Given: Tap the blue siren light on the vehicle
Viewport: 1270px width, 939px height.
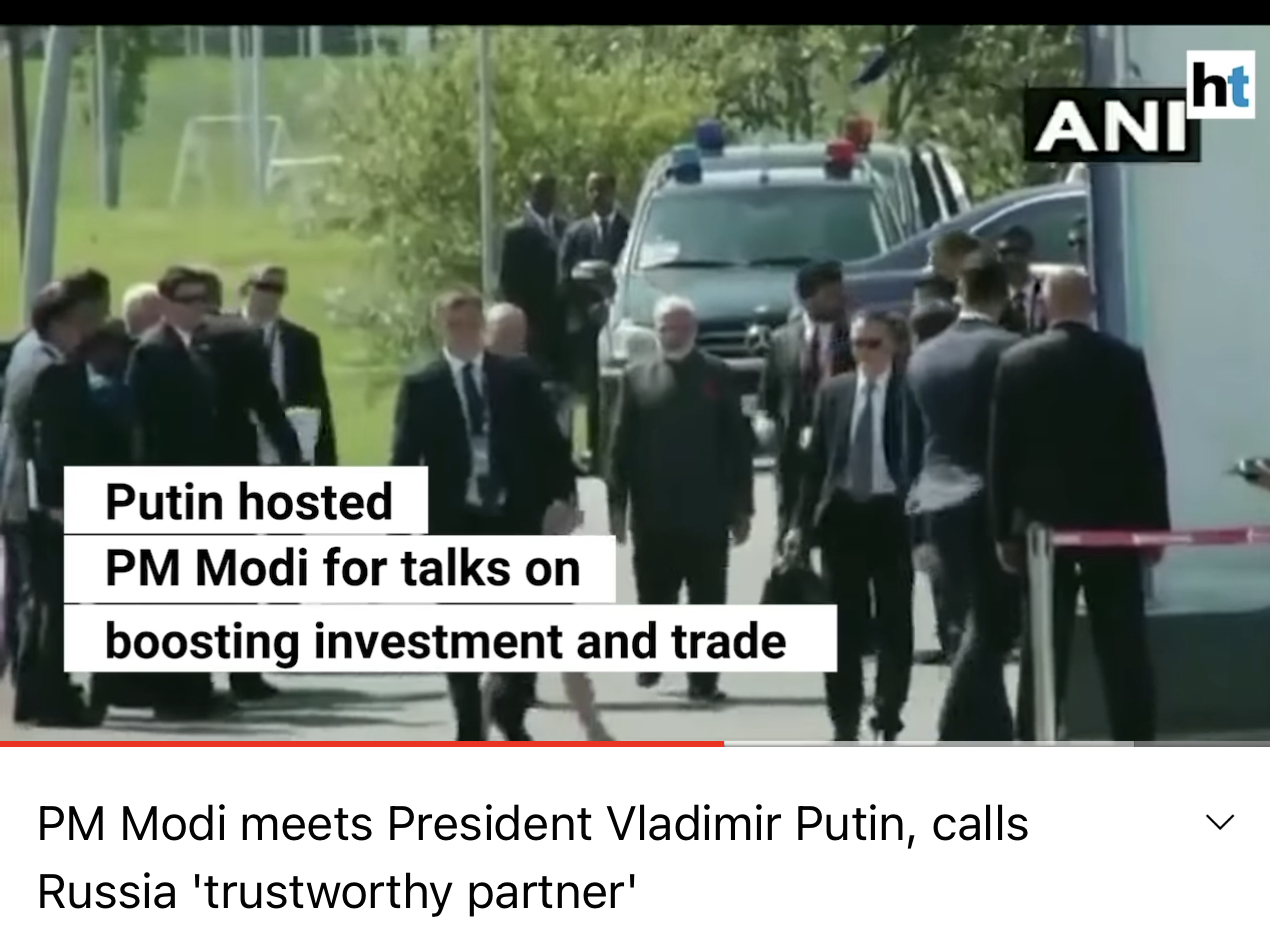Looking at the screenshot, I should 686,163.
